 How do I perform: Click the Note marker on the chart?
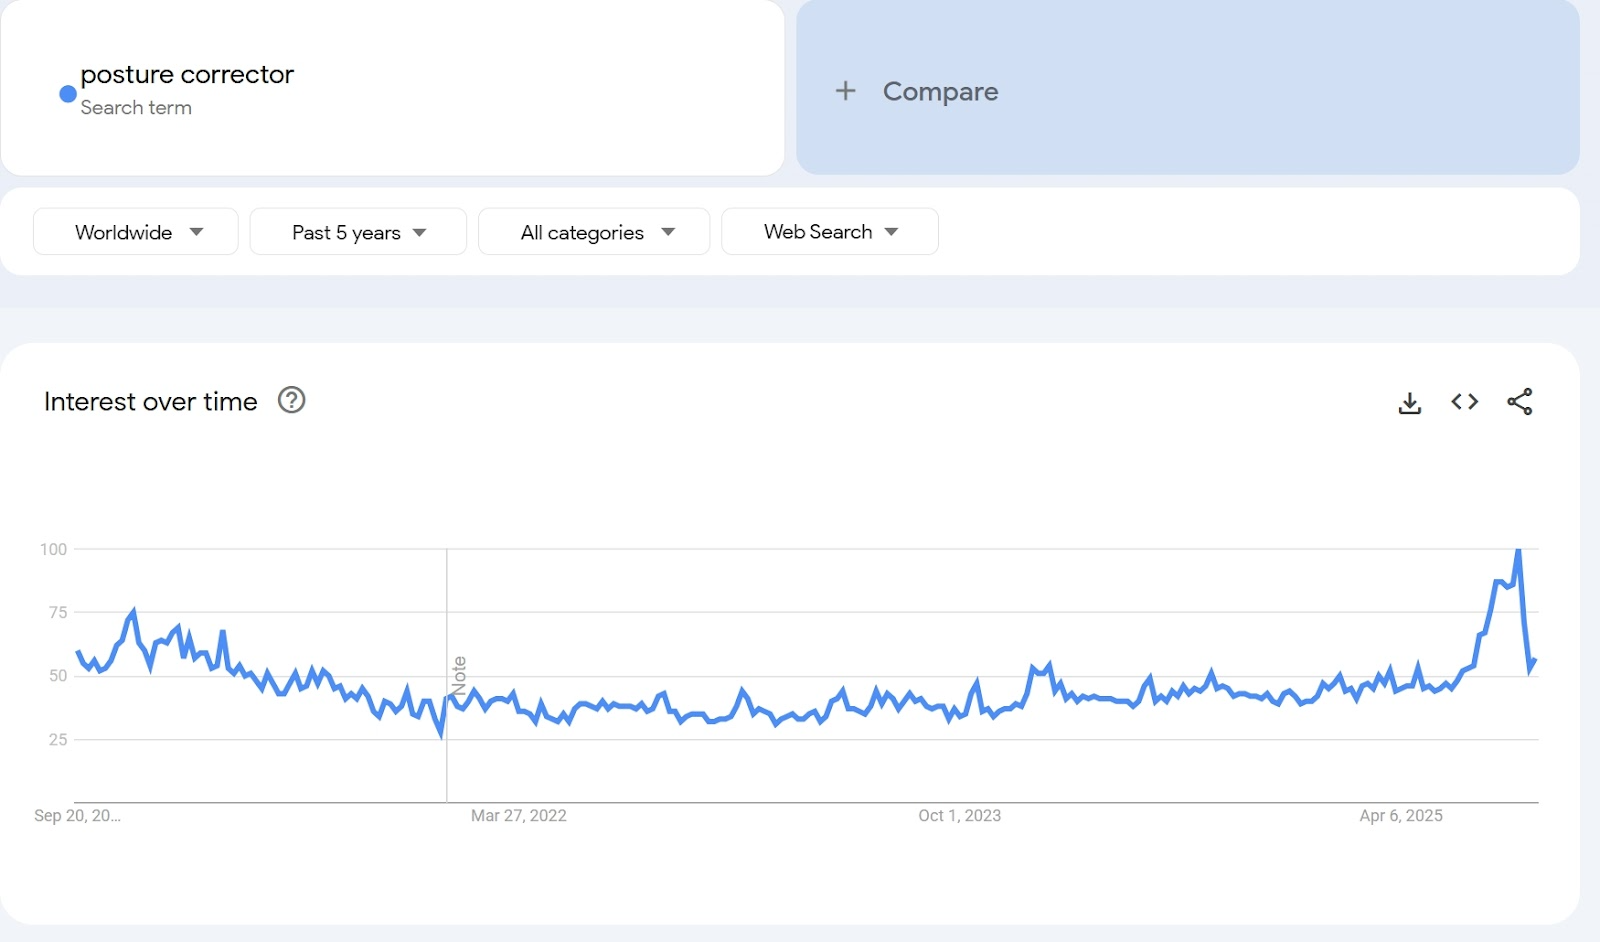(x=459, y=676)
